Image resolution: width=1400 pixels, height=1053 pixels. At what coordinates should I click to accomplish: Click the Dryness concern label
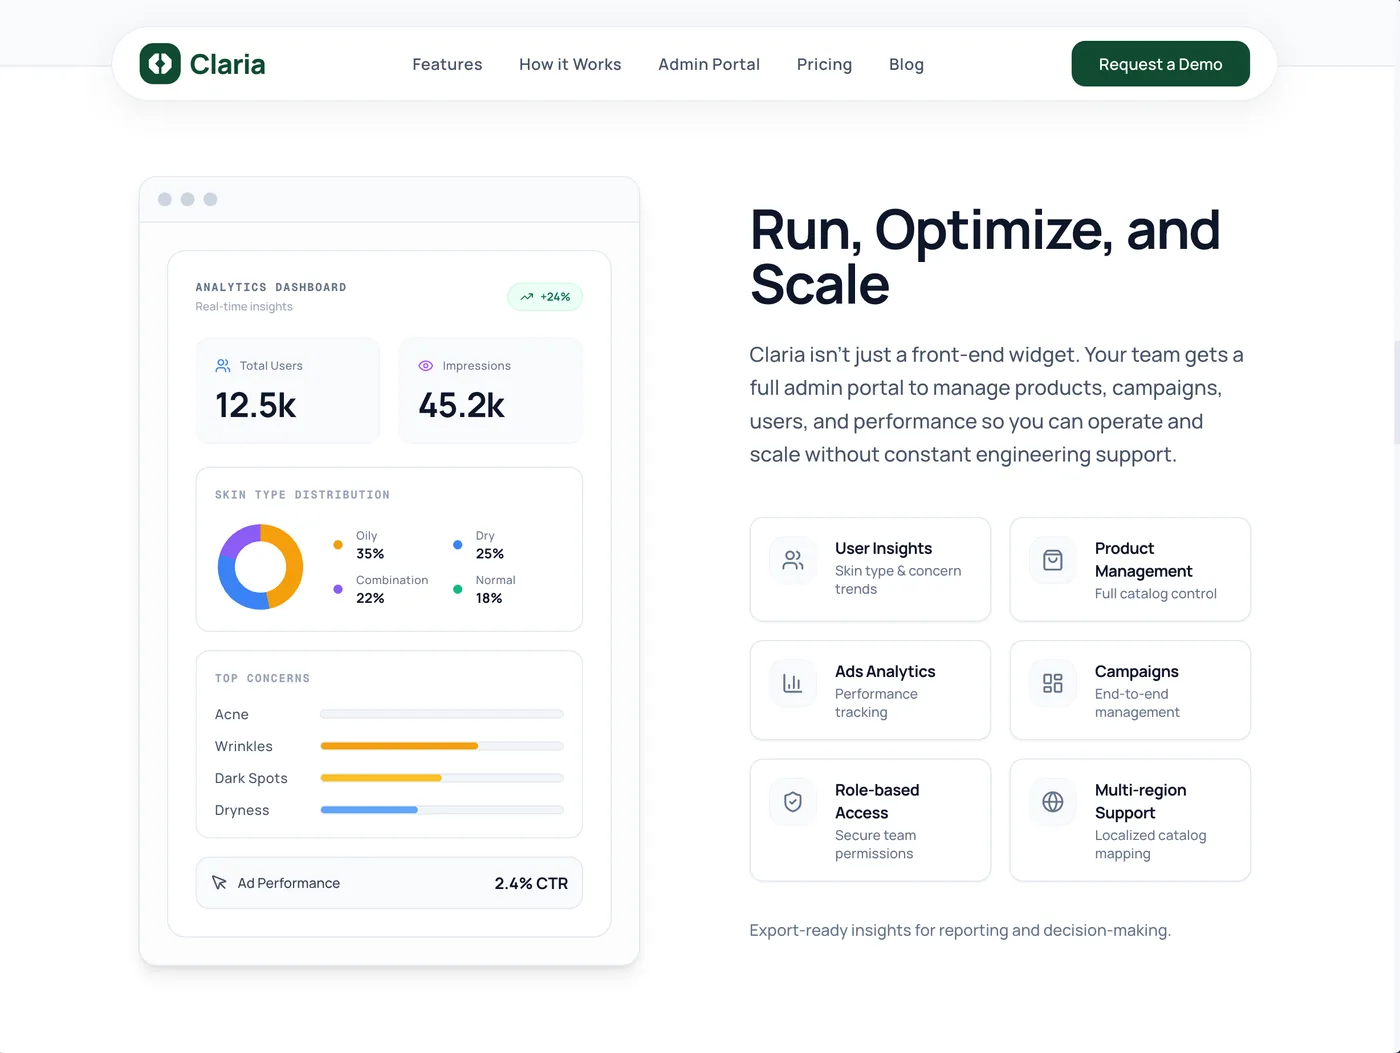(x=242, y=810)
